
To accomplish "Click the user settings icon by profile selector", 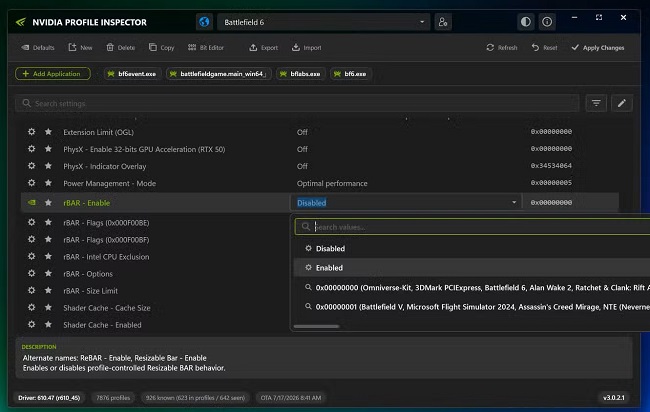I will [443, 22].
